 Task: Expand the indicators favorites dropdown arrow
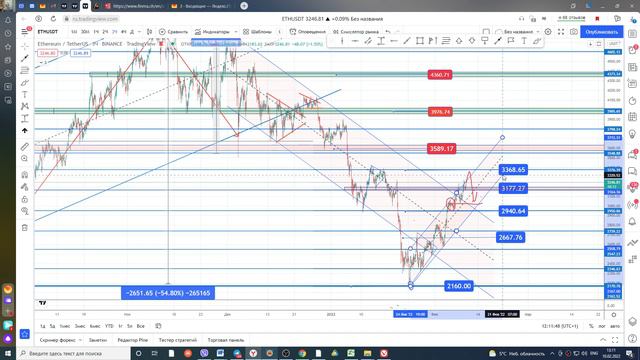pyautogui.click(x=236, y=32)
